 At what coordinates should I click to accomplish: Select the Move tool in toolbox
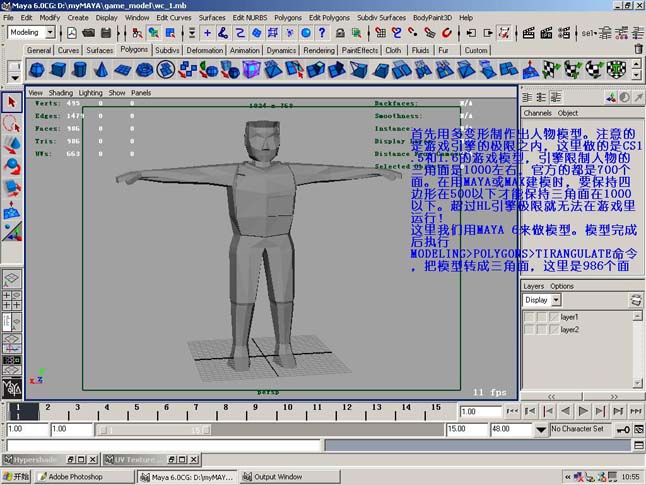(x=12, y=145)
